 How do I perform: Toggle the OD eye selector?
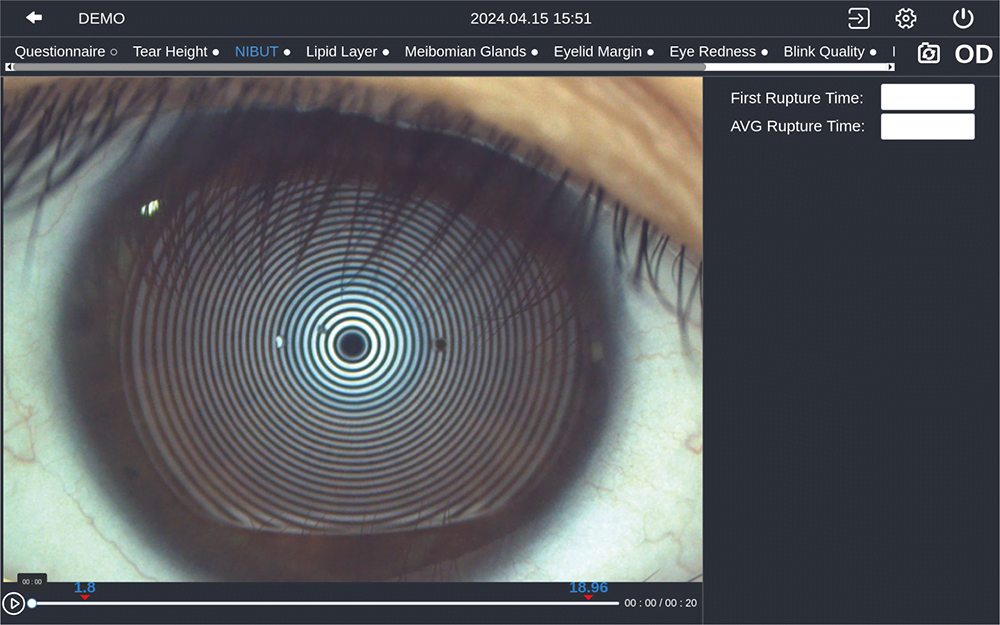973,54
